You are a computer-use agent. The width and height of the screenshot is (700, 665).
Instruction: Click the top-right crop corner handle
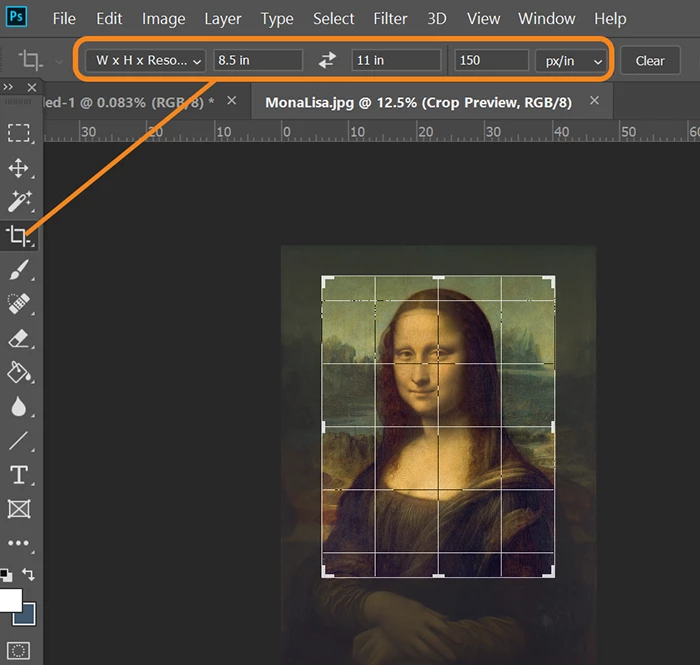click(x=550, y=282)
